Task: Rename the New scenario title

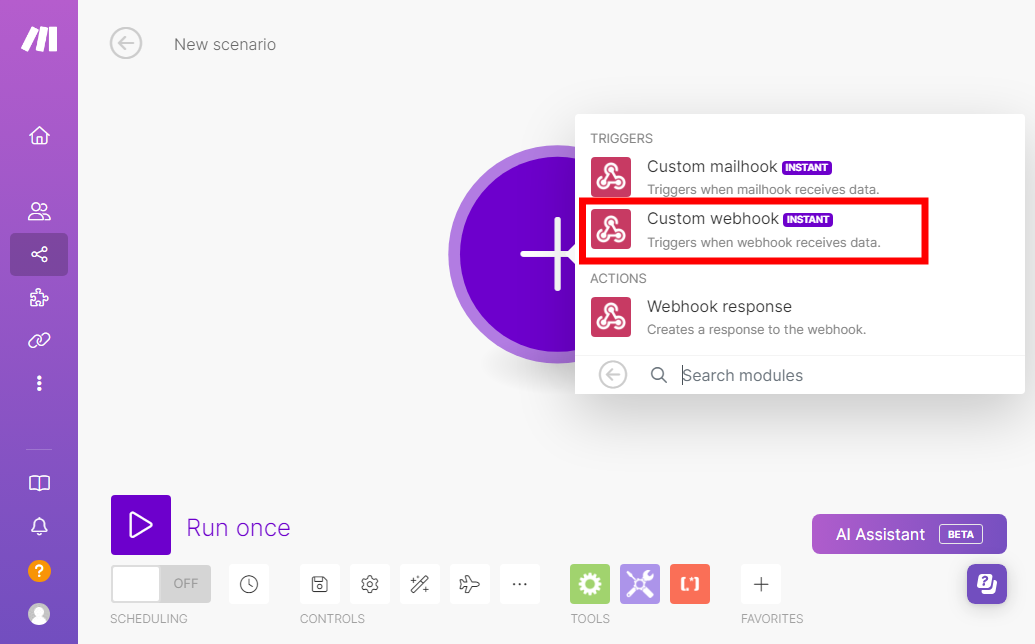Action: pyautogui.click(x=225, y=44)
